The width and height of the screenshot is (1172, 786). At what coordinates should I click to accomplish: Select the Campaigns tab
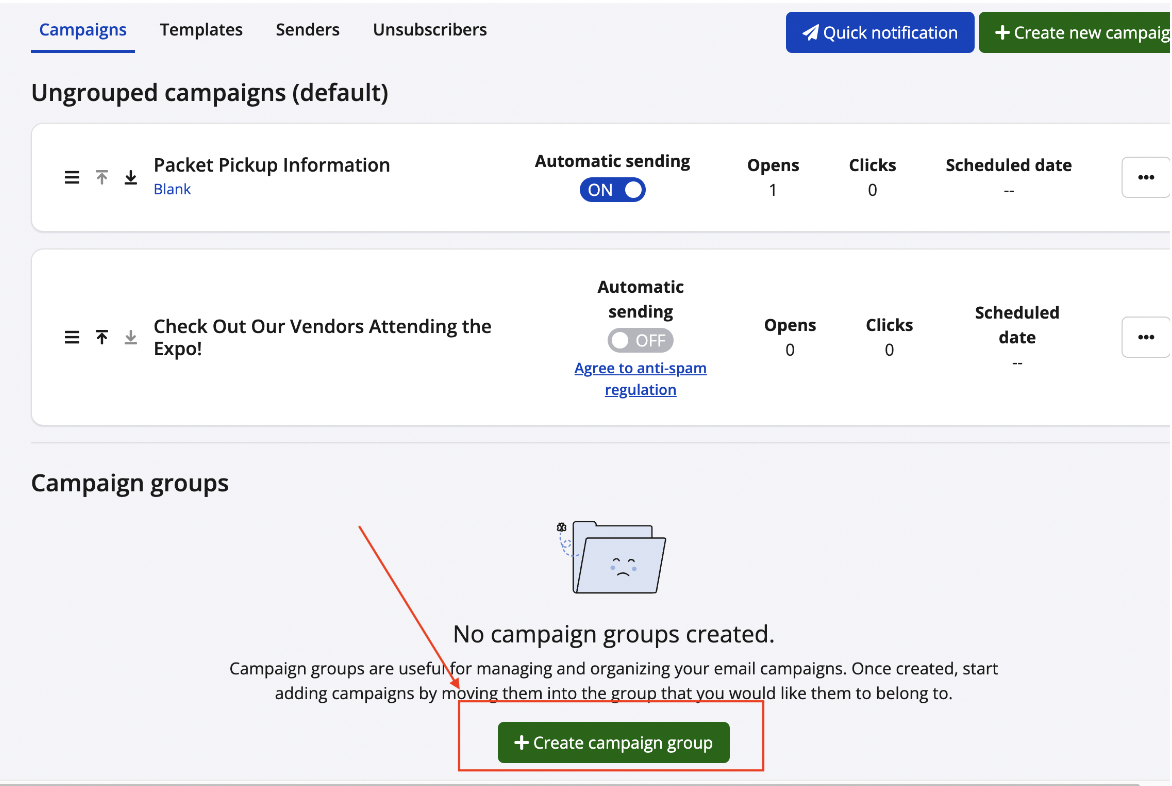point(83,30)
